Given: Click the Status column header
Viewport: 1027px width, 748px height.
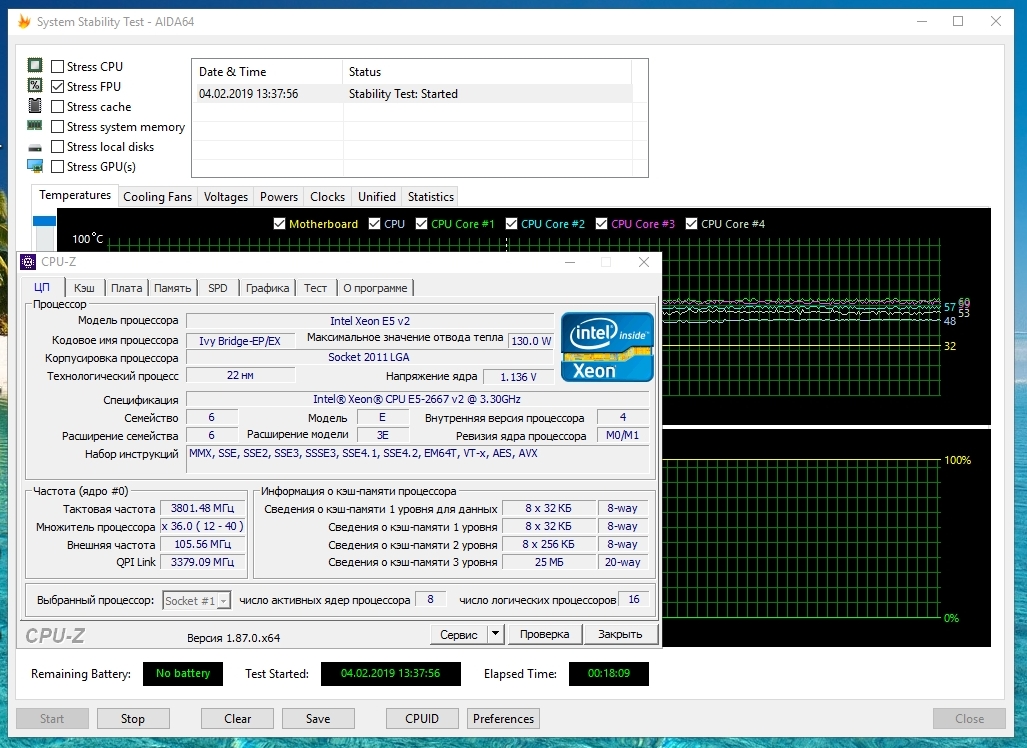Looking at the screenshot, I should [x=487, y=72].
